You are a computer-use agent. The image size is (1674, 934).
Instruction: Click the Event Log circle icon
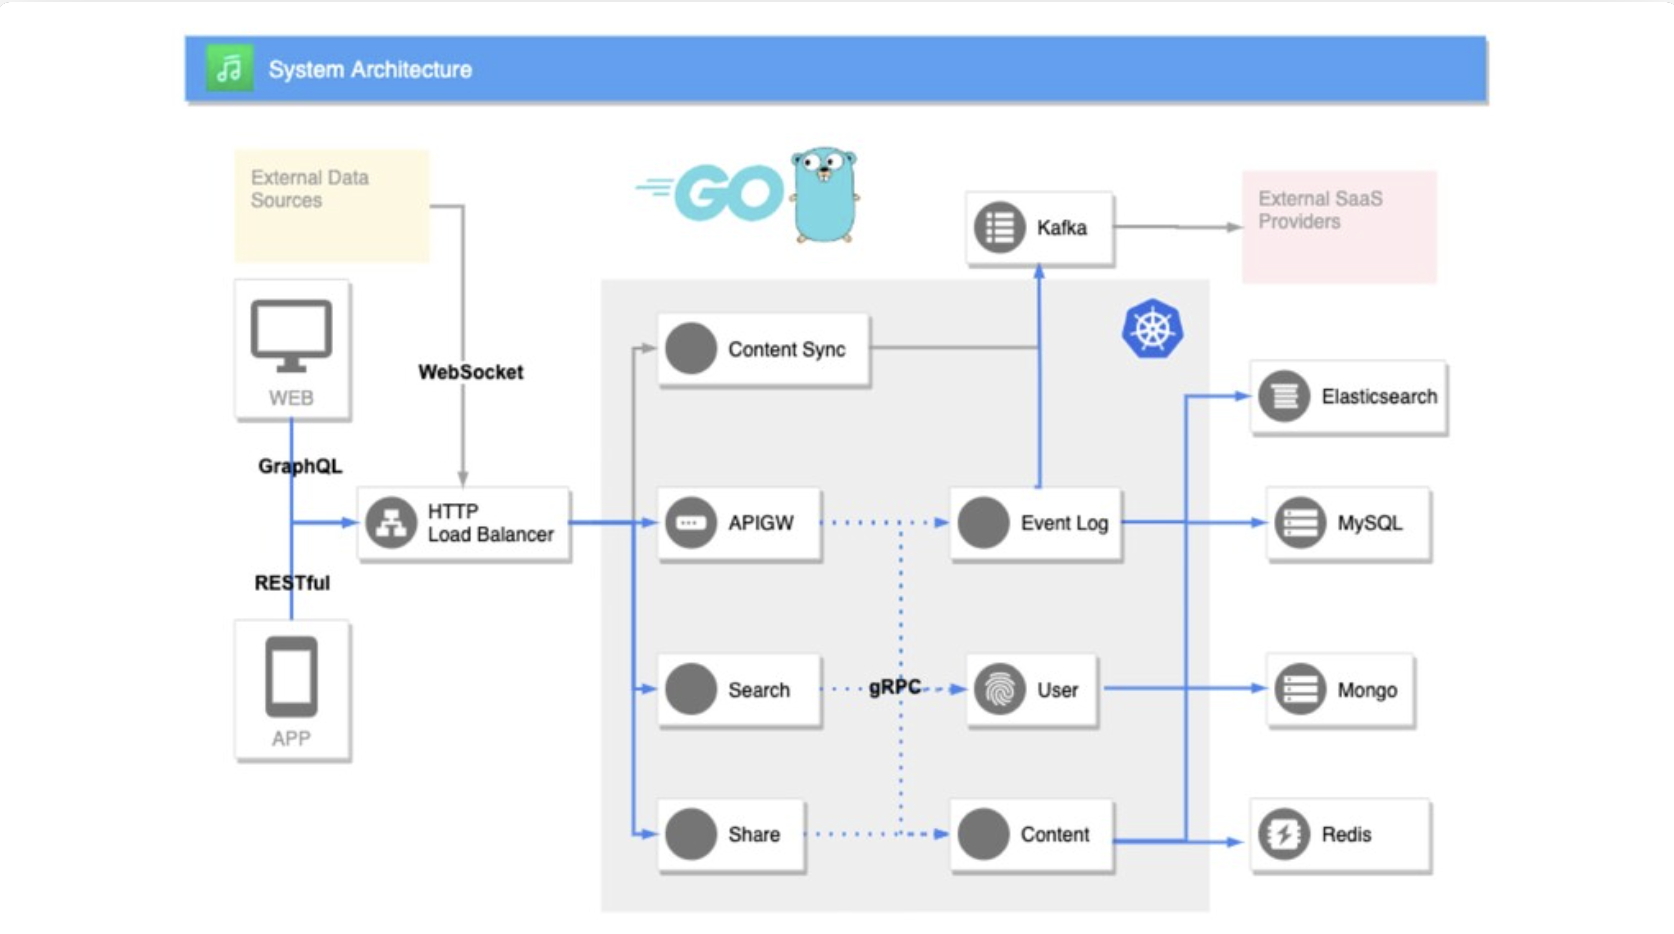pyautogui.click(x=983, y=522)
